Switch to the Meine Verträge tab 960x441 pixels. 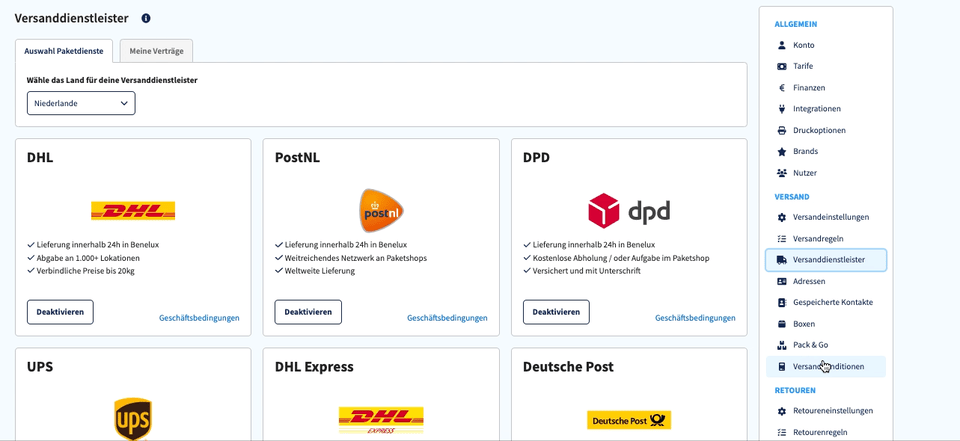(x=156, y=51)
